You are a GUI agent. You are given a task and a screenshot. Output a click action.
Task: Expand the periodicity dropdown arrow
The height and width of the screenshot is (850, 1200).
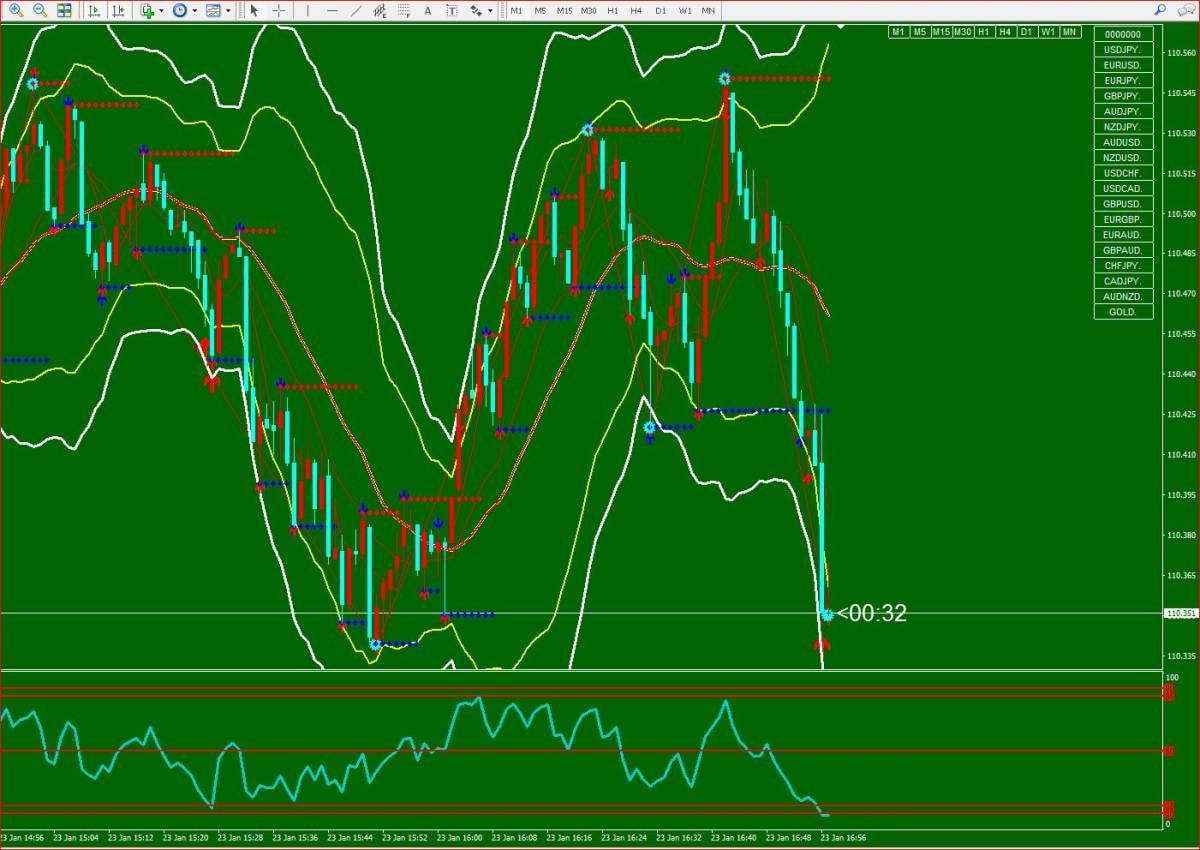point(194,10)
